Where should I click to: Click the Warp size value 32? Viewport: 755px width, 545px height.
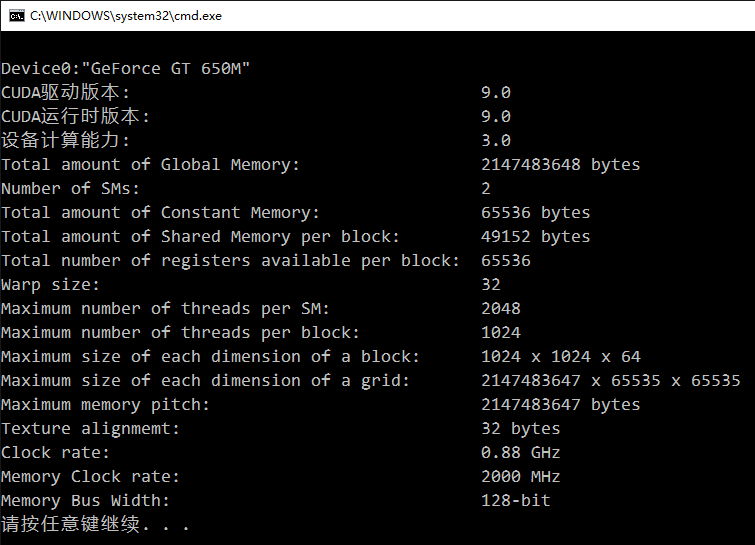491,284
